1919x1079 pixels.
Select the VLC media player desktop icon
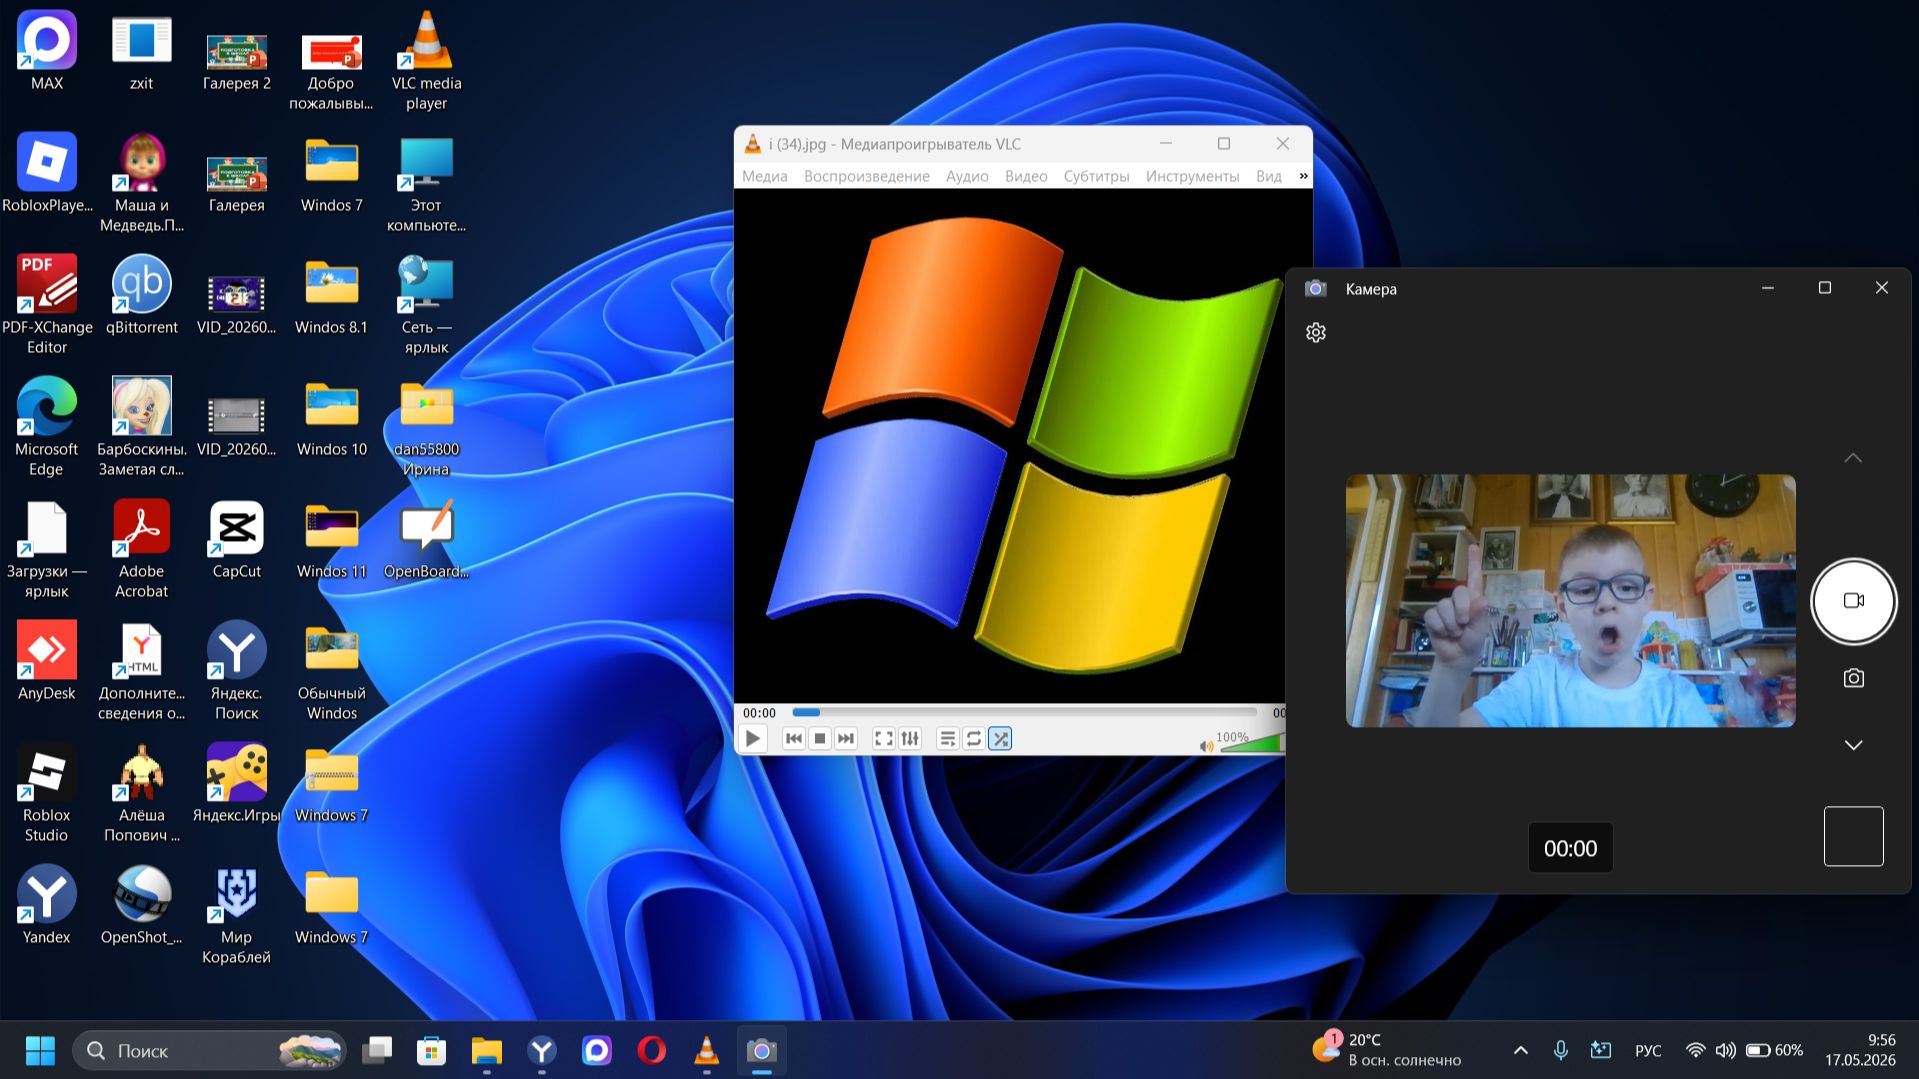coord(427,60)
